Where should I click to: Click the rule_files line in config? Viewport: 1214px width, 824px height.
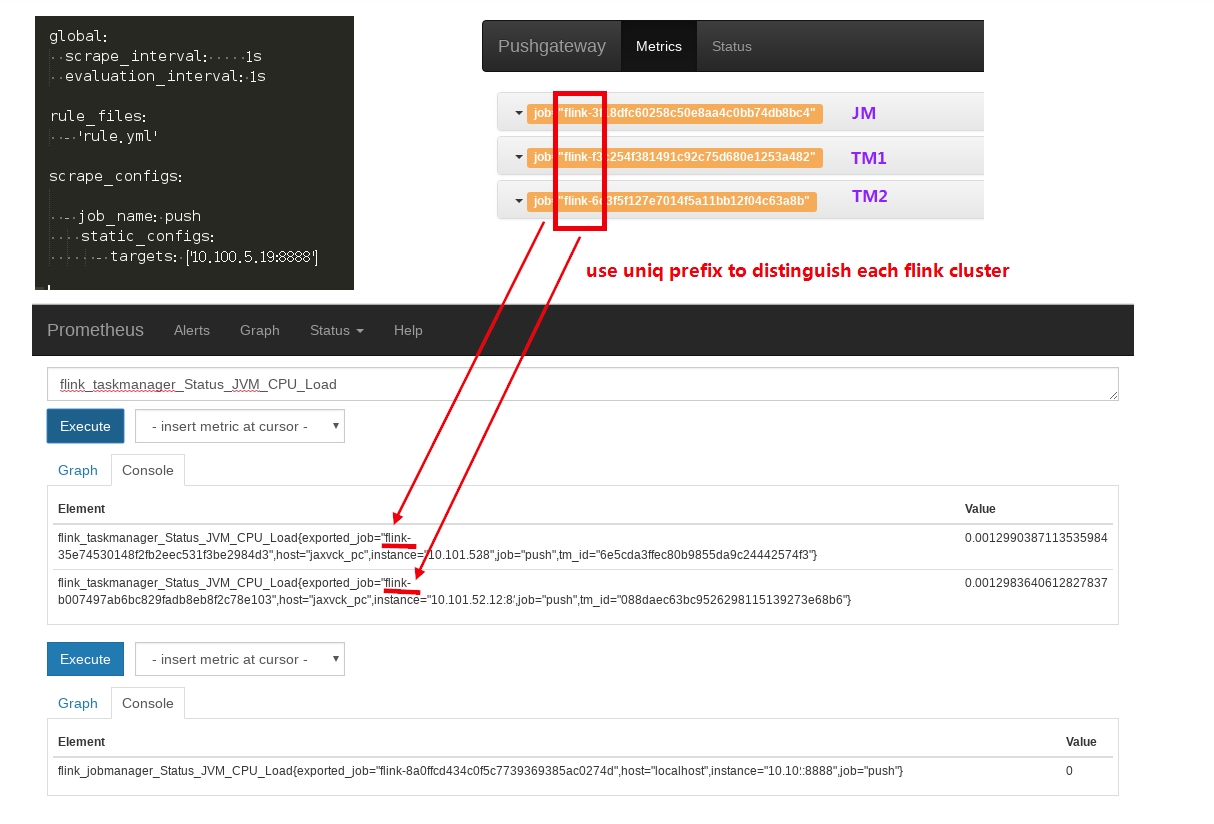98,117
